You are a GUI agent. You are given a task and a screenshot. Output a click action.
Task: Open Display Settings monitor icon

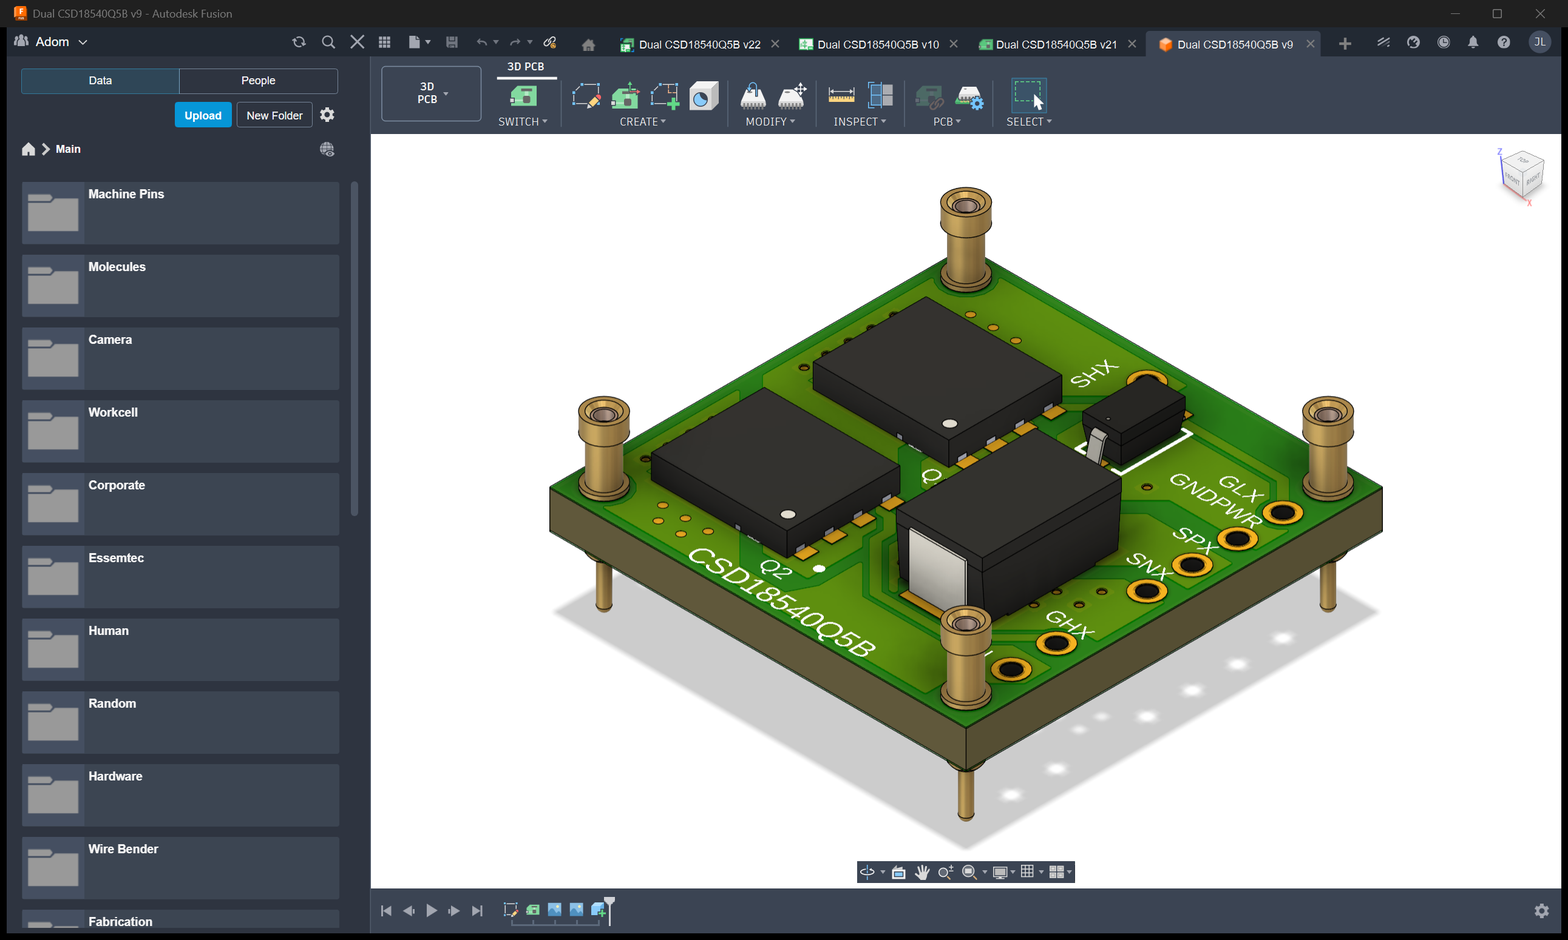999,872
